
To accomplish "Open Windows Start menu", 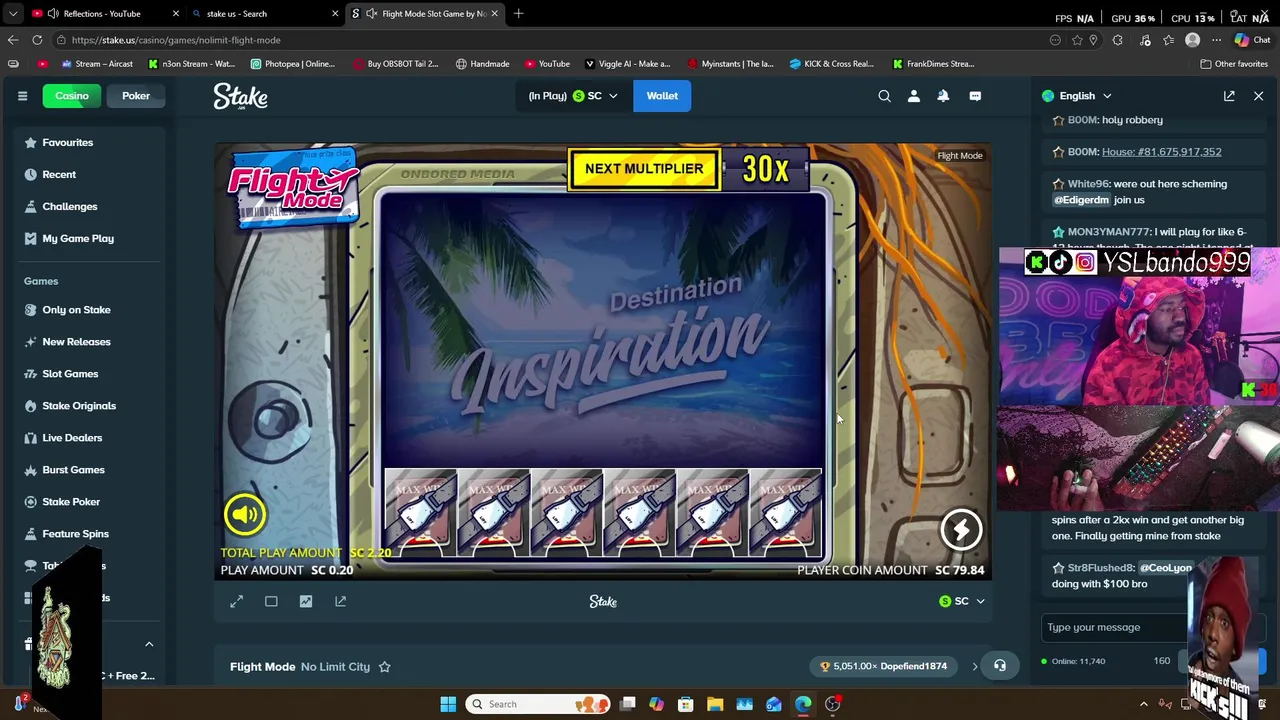I will [448, 704].
